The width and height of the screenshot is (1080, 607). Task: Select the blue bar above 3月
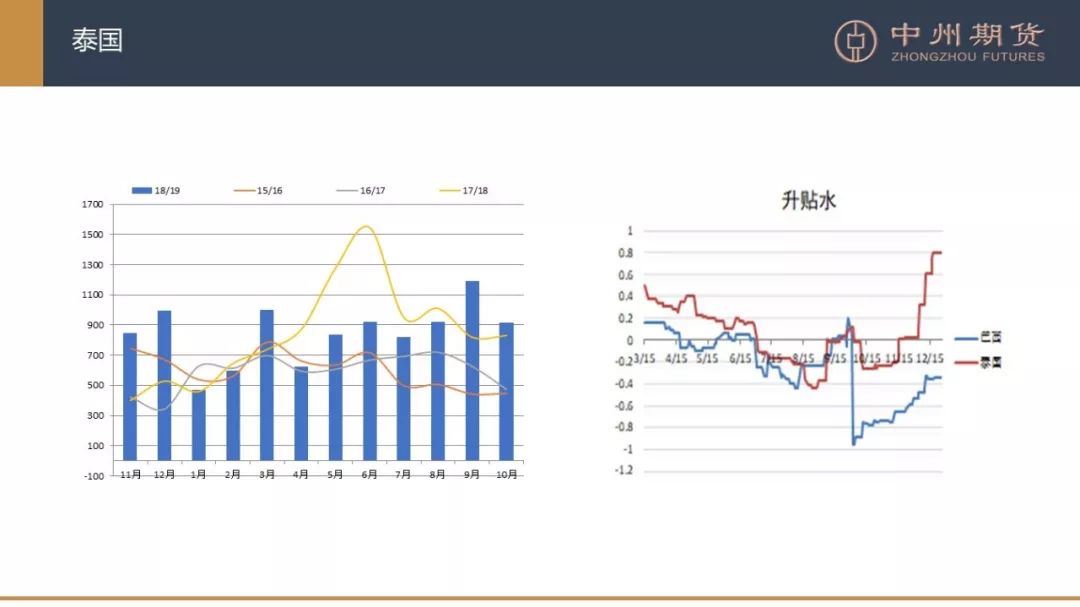tap(267, 385)
